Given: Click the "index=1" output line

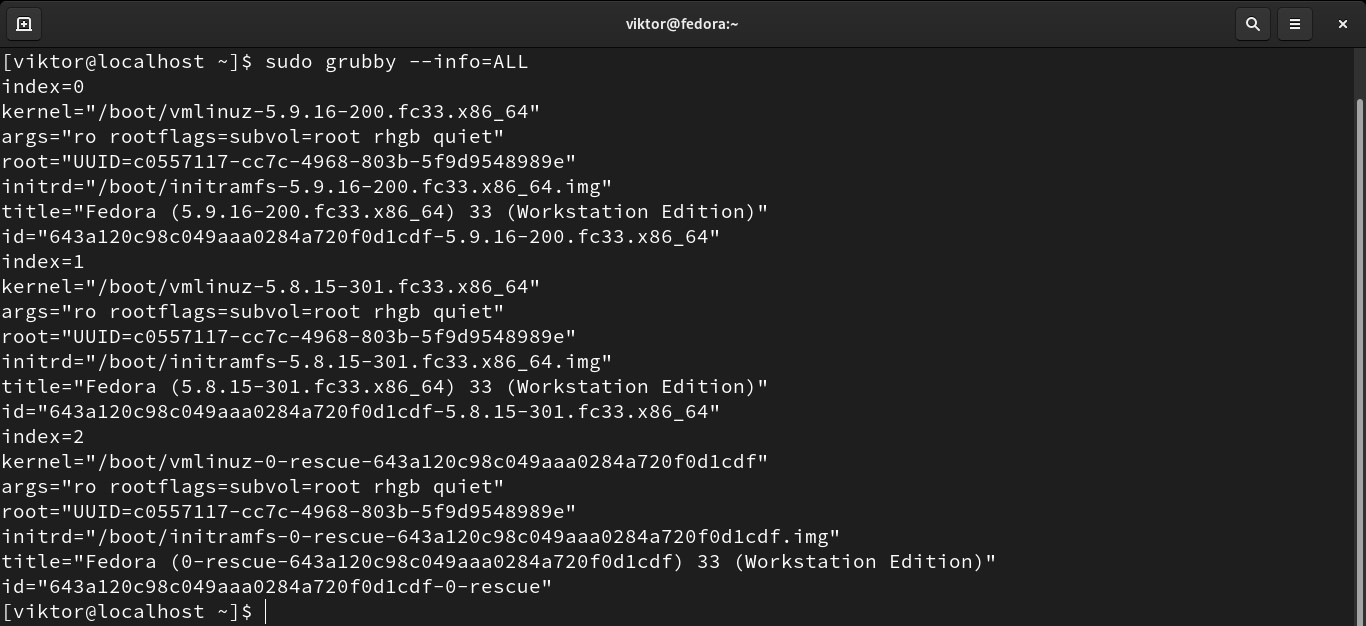Looking at the screenshot, I should coord(43,262).
